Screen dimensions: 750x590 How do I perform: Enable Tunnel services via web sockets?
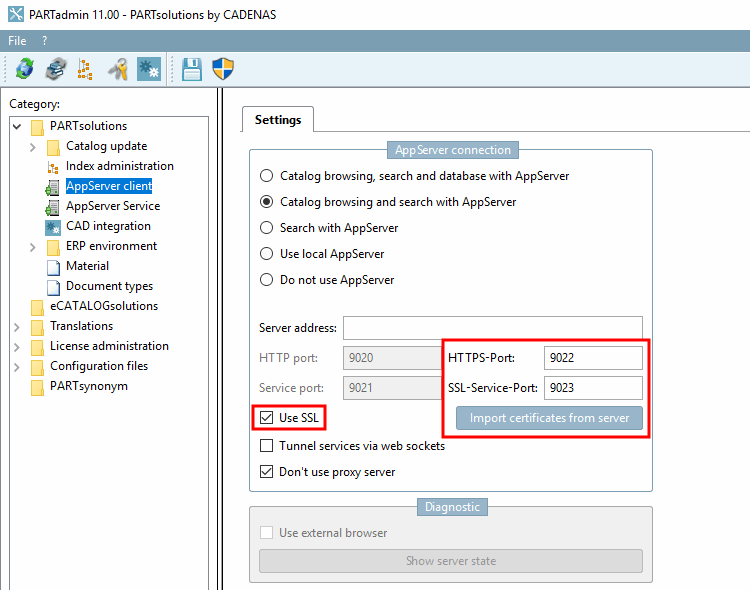tap(266, 445)
